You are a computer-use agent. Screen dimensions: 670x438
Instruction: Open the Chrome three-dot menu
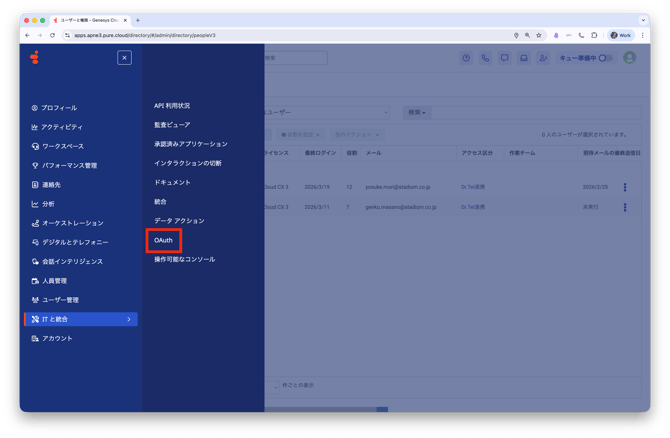point(643,35)
